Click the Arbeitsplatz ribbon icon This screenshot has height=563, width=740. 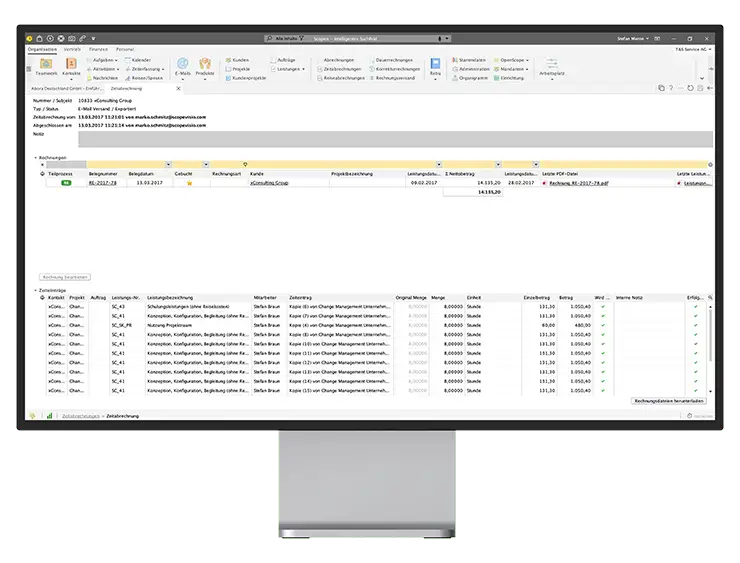pos(551,67)
